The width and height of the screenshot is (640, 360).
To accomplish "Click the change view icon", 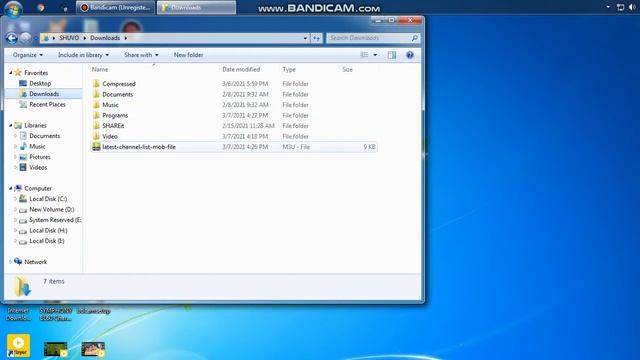I will (364, 55).
